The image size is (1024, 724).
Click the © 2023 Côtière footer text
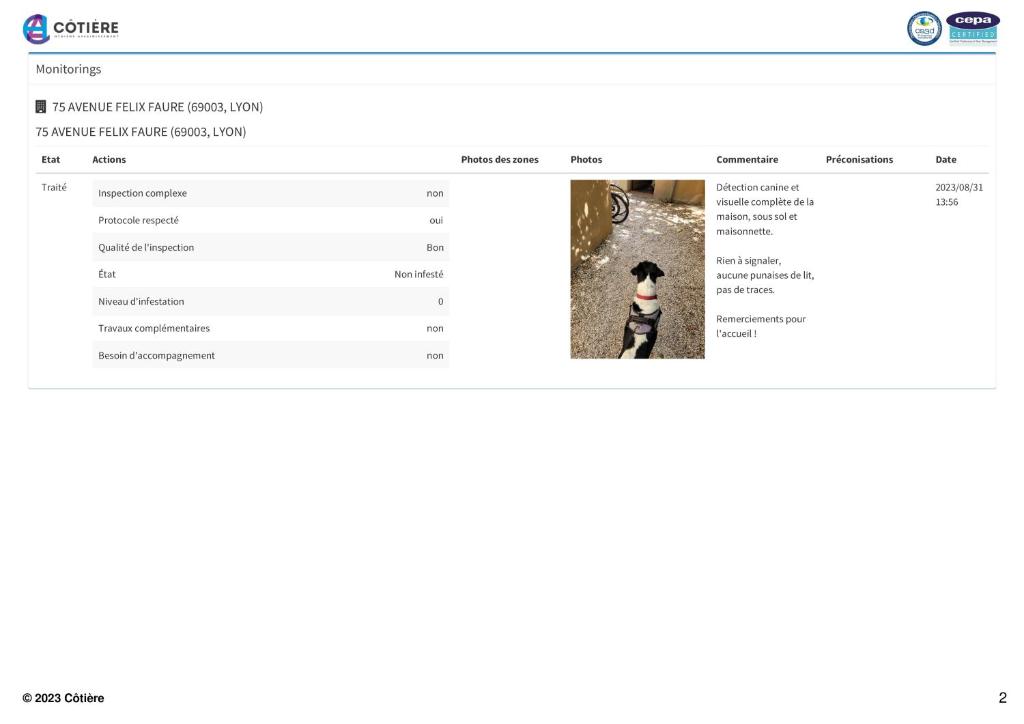click(63, 698)
